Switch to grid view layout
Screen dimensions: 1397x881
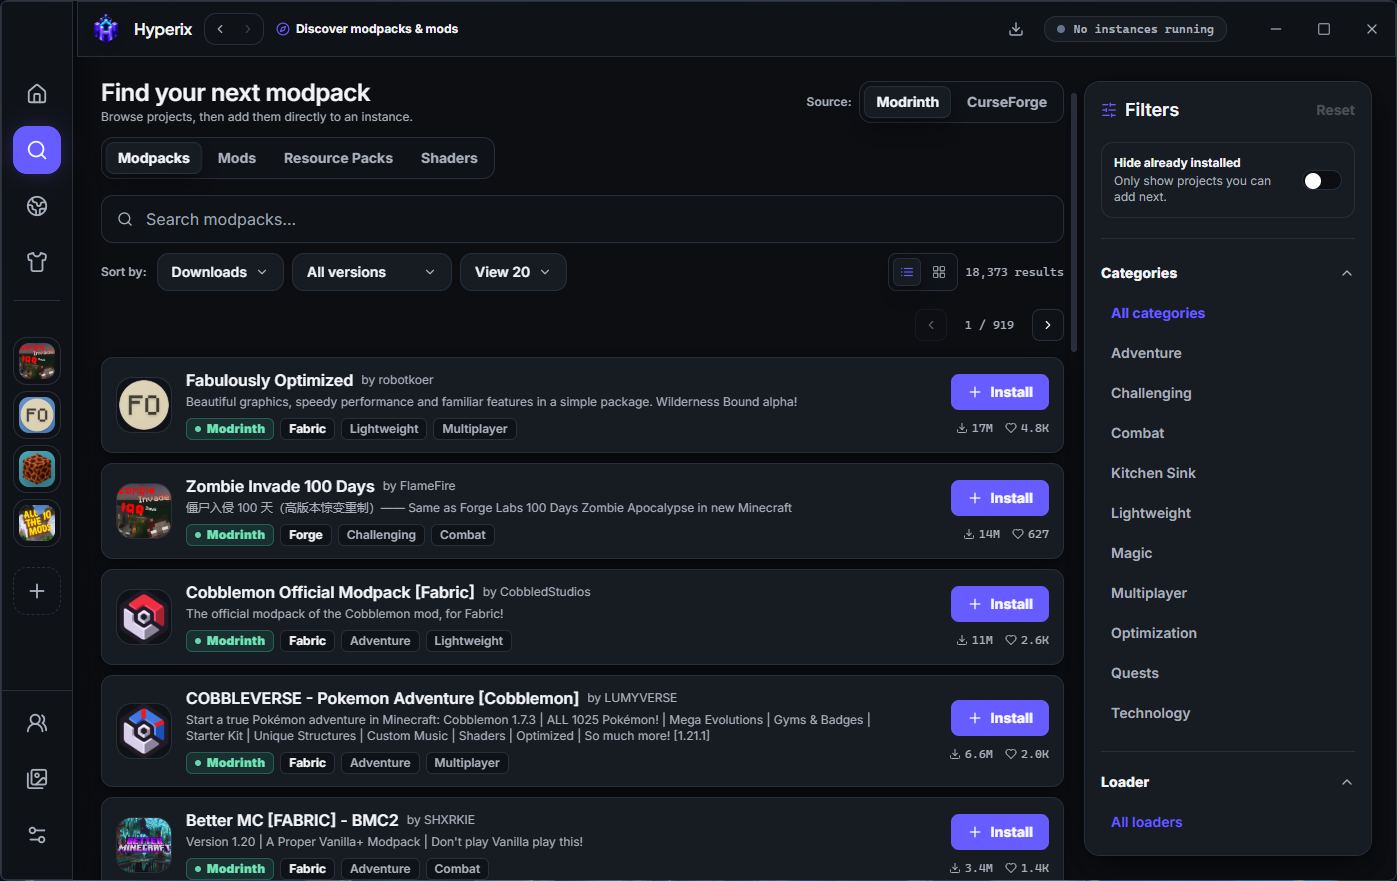click(939, 272)
